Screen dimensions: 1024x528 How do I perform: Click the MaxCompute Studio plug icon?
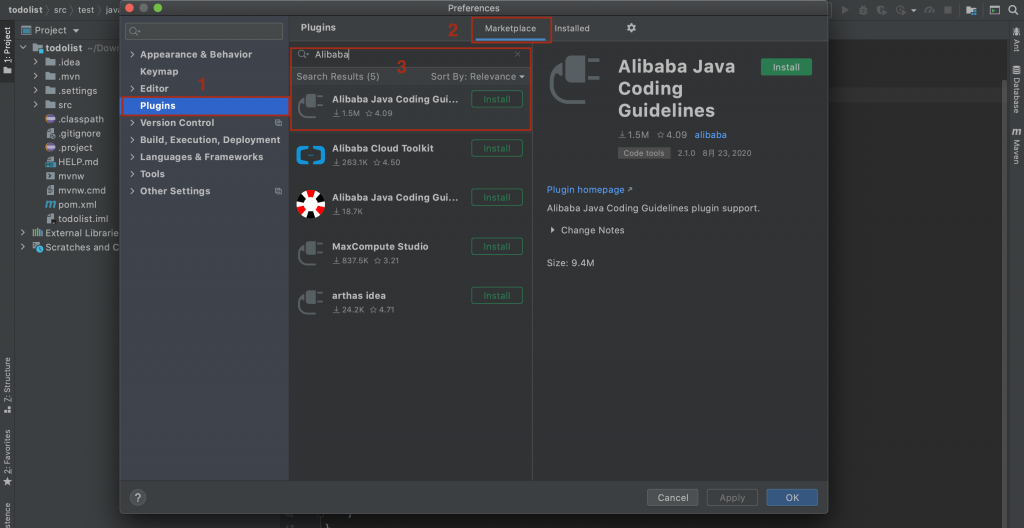point(310,253)
